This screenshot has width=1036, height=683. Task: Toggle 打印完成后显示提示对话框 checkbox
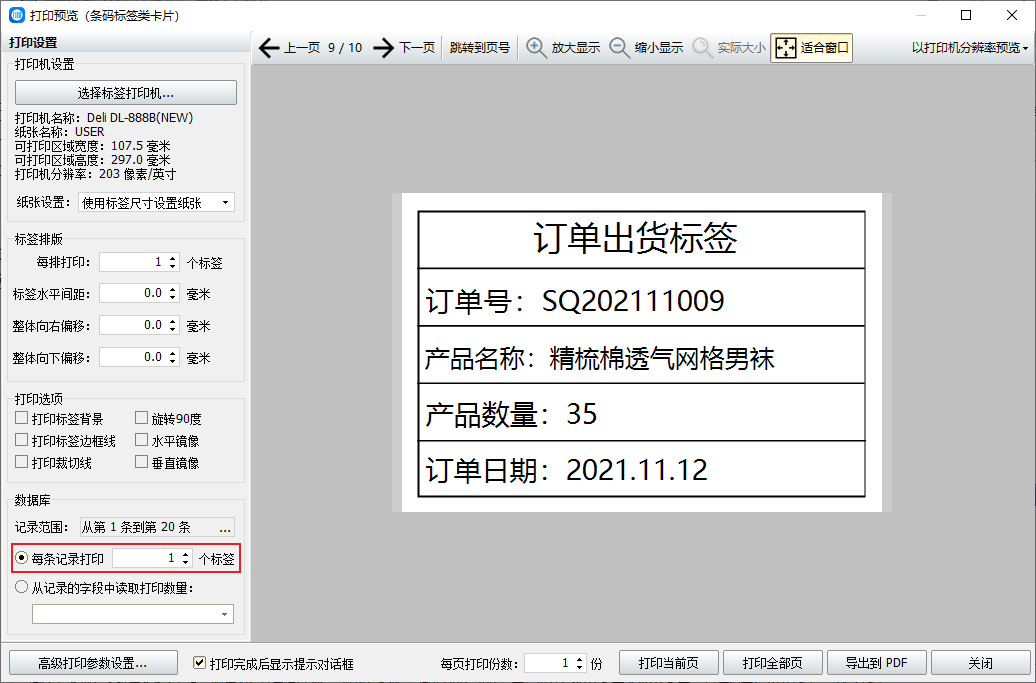click(x=199, y=663)
